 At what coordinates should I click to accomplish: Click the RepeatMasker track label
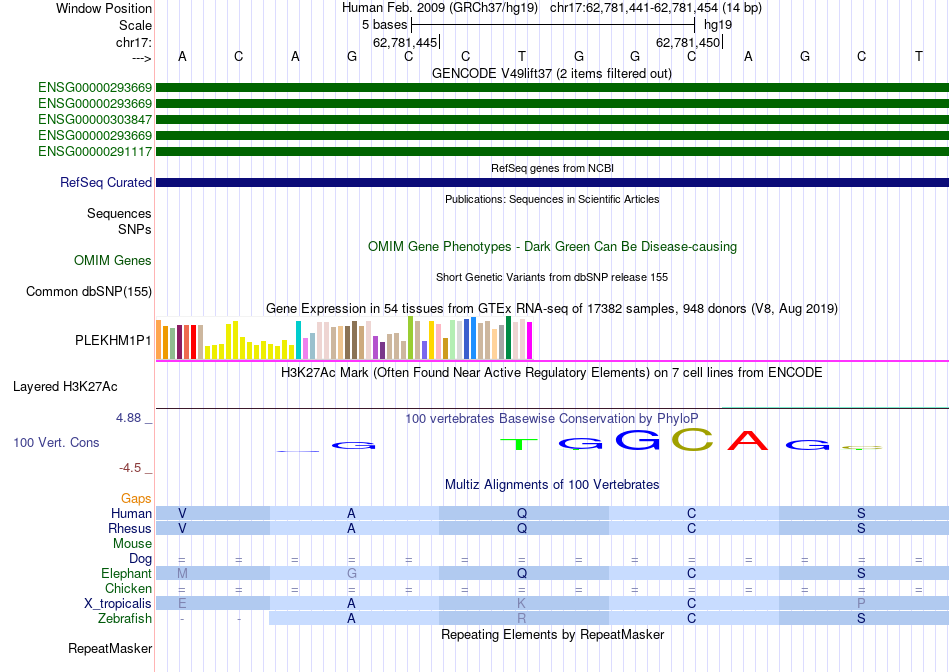pos(110,648)
